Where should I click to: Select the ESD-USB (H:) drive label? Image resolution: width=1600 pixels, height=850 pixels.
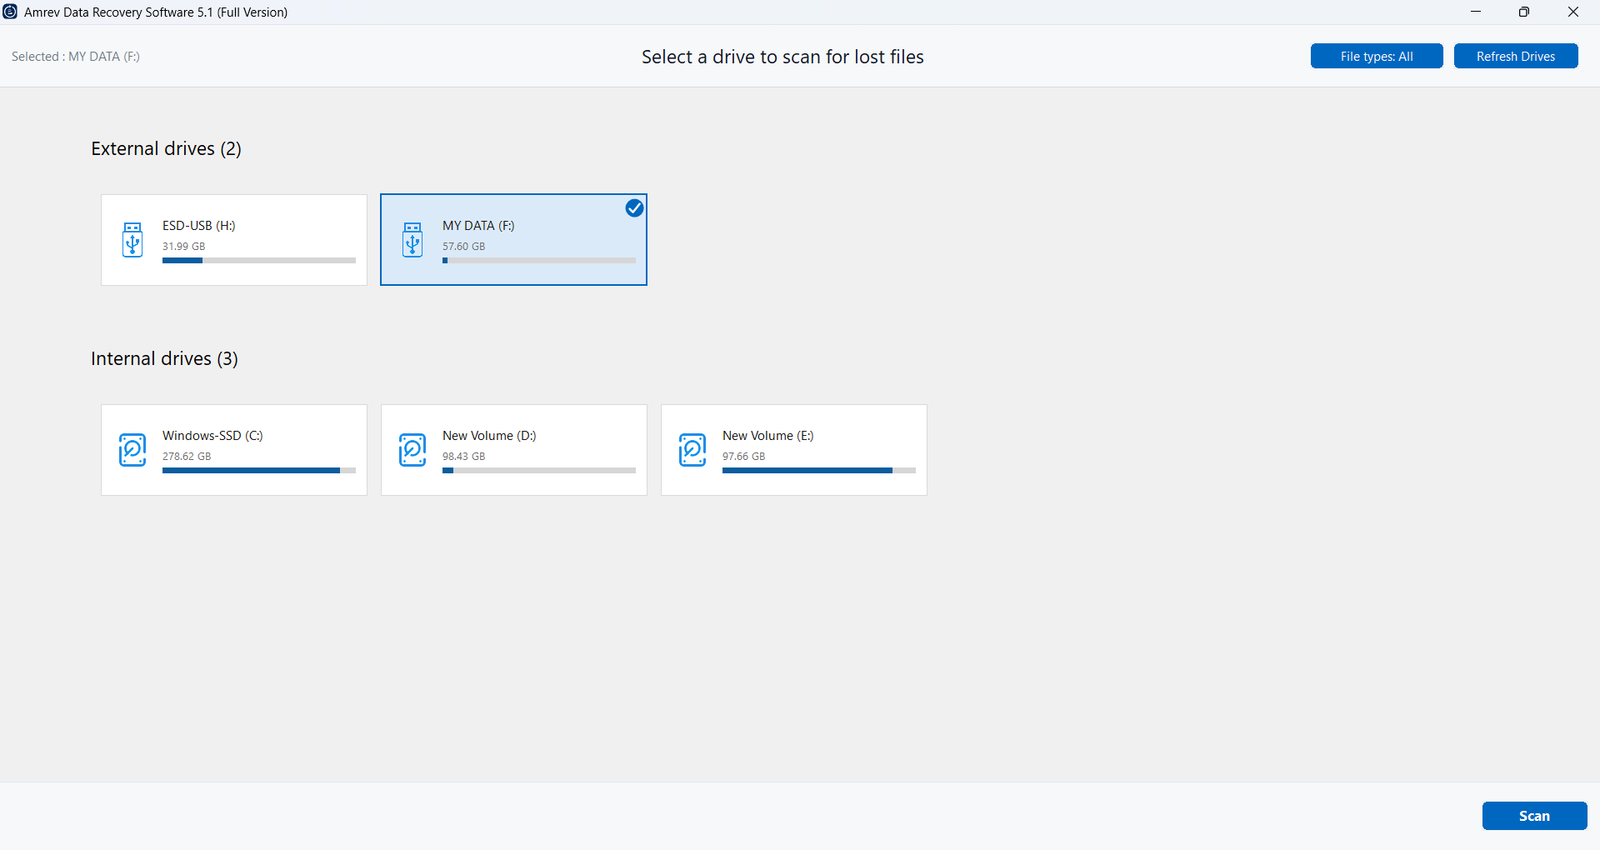point(199,226)
